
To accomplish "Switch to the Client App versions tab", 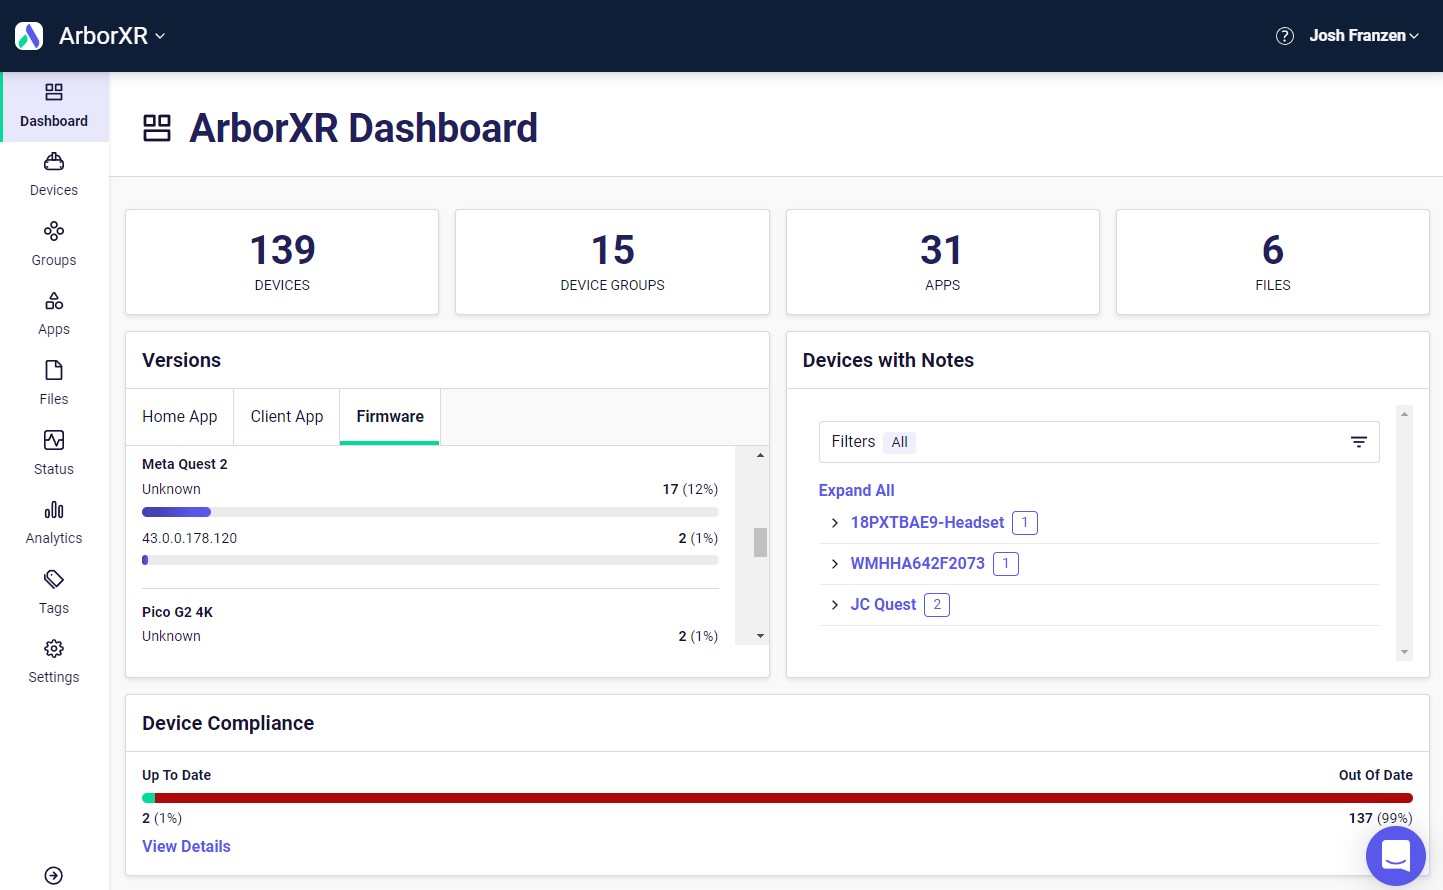I will coord(287,417).
